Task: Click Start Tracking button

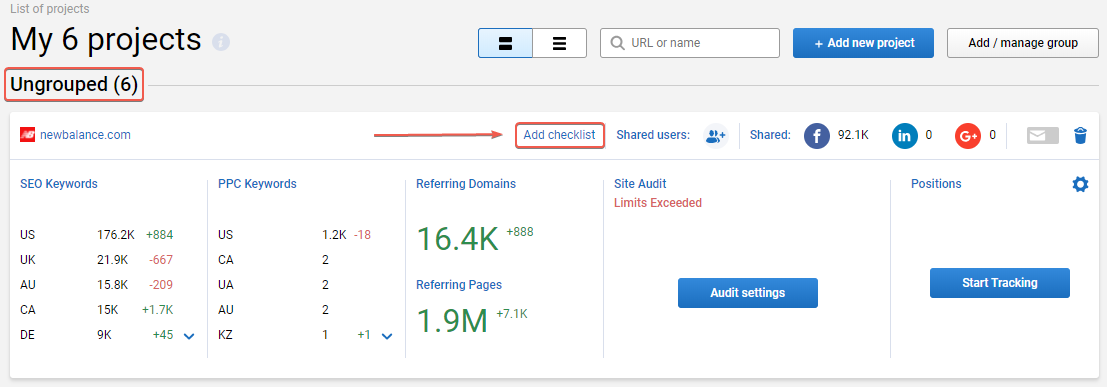Action: (x=1000, y=282)
